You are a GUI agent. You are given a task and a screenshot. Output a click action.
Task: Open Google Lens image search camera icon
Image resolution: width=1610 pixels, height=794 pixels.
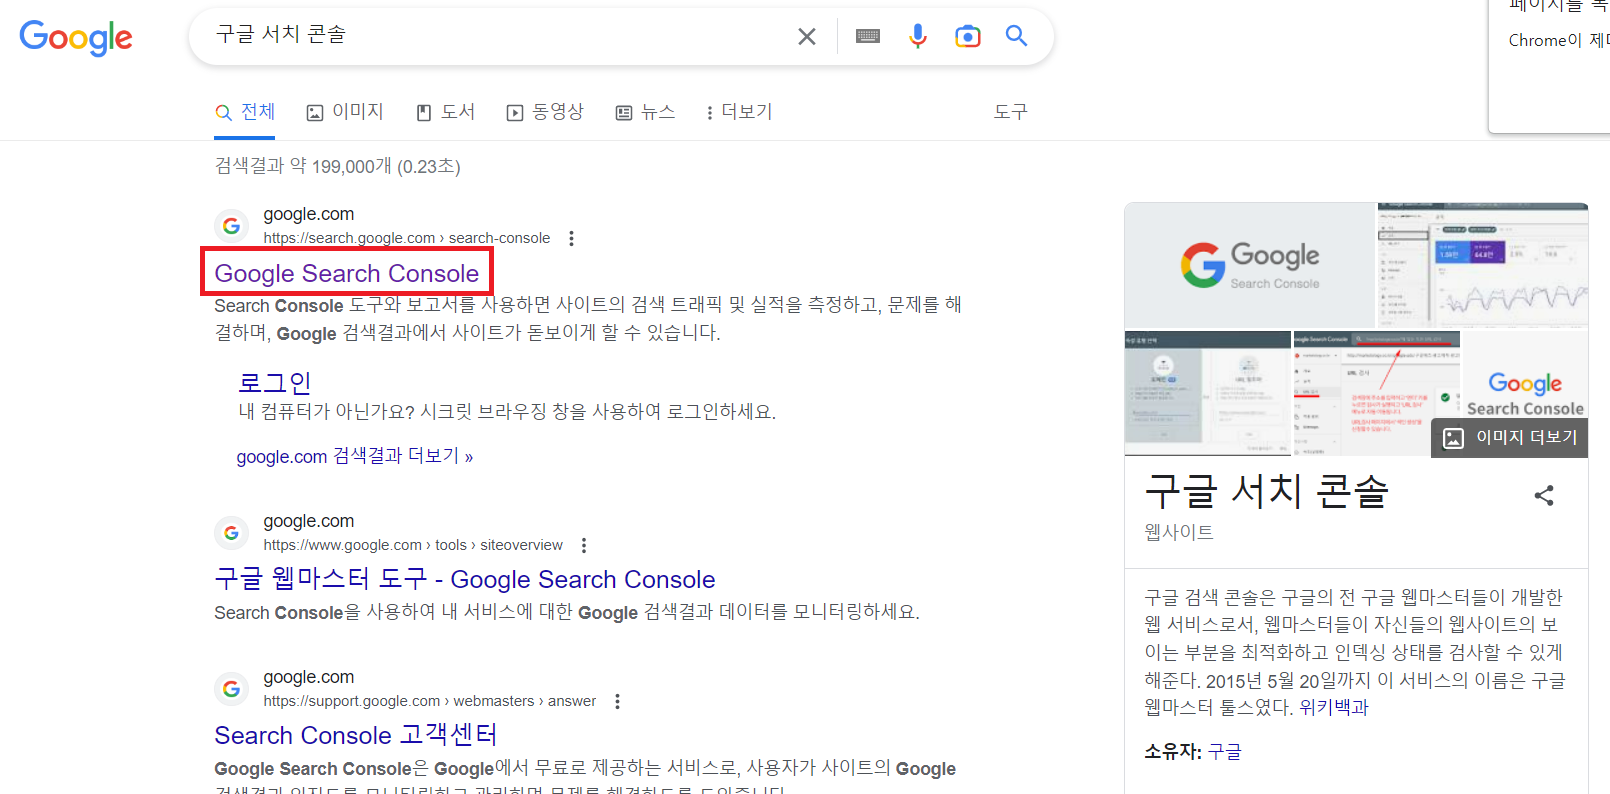pyautogui.click(x=968, y=37)
